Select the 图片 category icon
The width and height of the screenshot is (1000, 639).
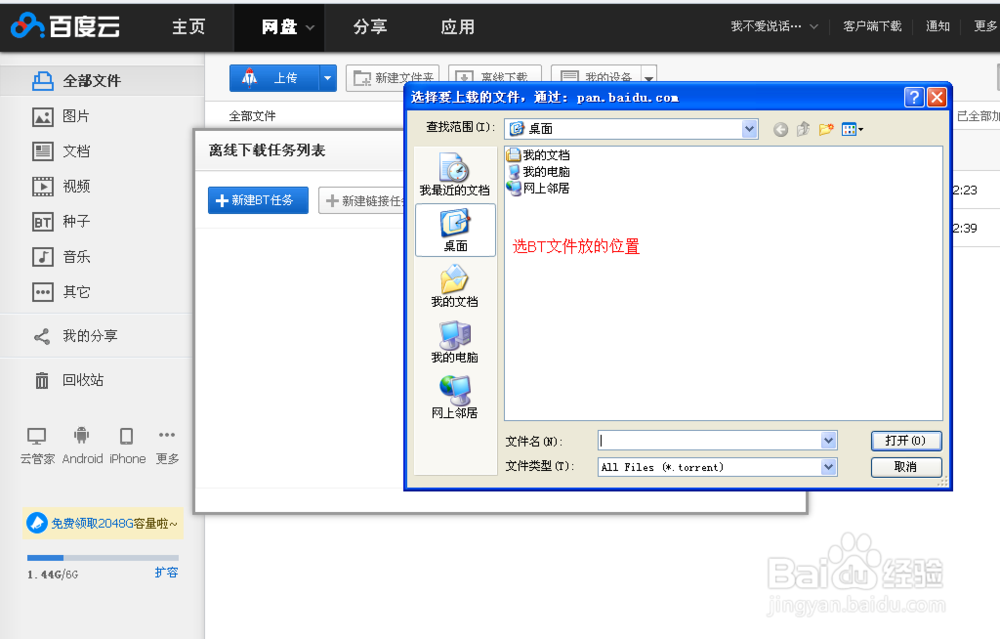(x=43, y=117)
